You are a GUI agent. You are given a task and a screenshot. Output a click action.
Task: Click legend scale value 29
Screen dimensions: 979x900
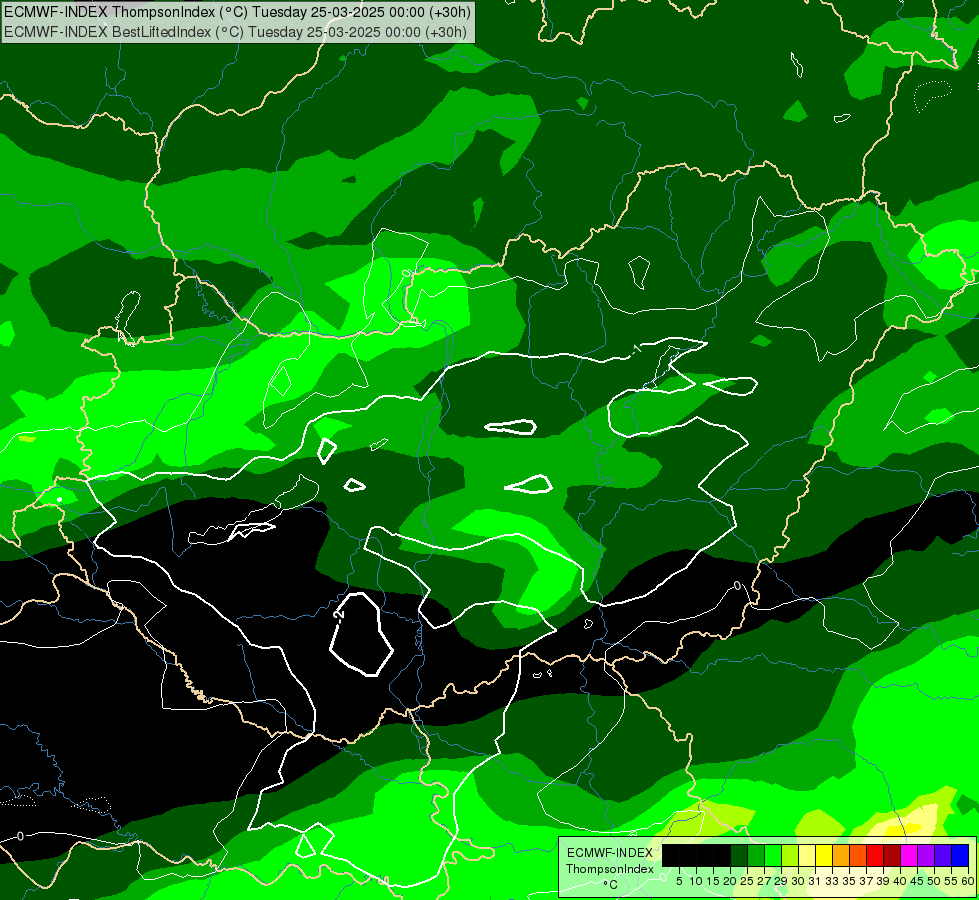click(782, 881)
